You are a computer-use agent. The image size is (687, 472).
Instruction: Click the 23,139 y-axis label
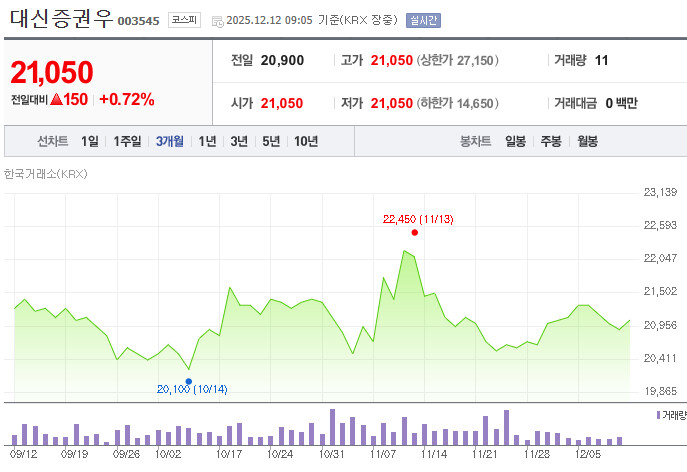pos(660,192)
